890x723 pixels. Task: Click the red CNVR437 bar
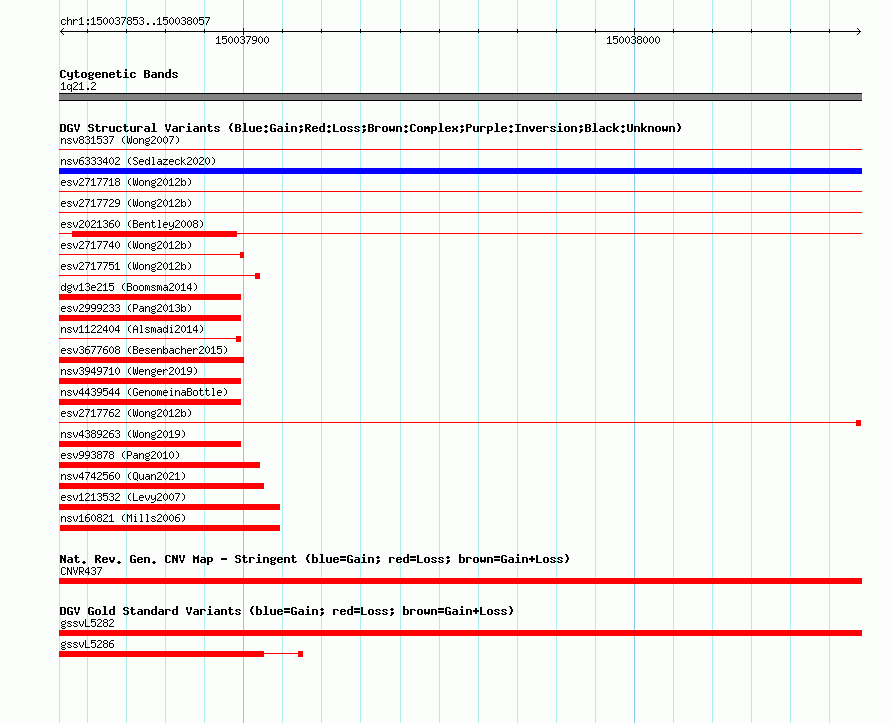[460, 581]
